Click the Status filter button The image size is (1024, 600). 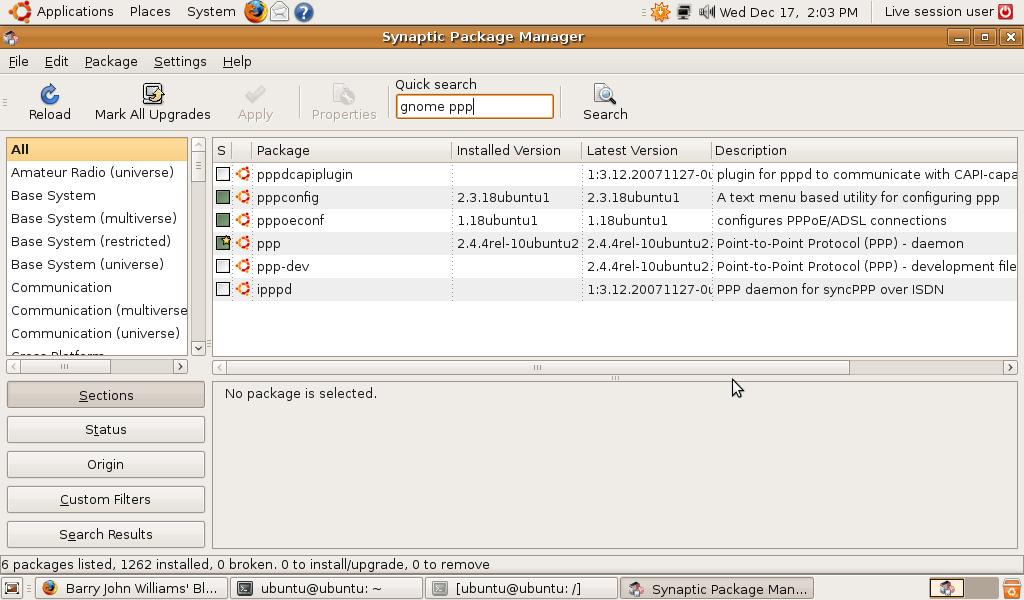[x=106, y=430]
